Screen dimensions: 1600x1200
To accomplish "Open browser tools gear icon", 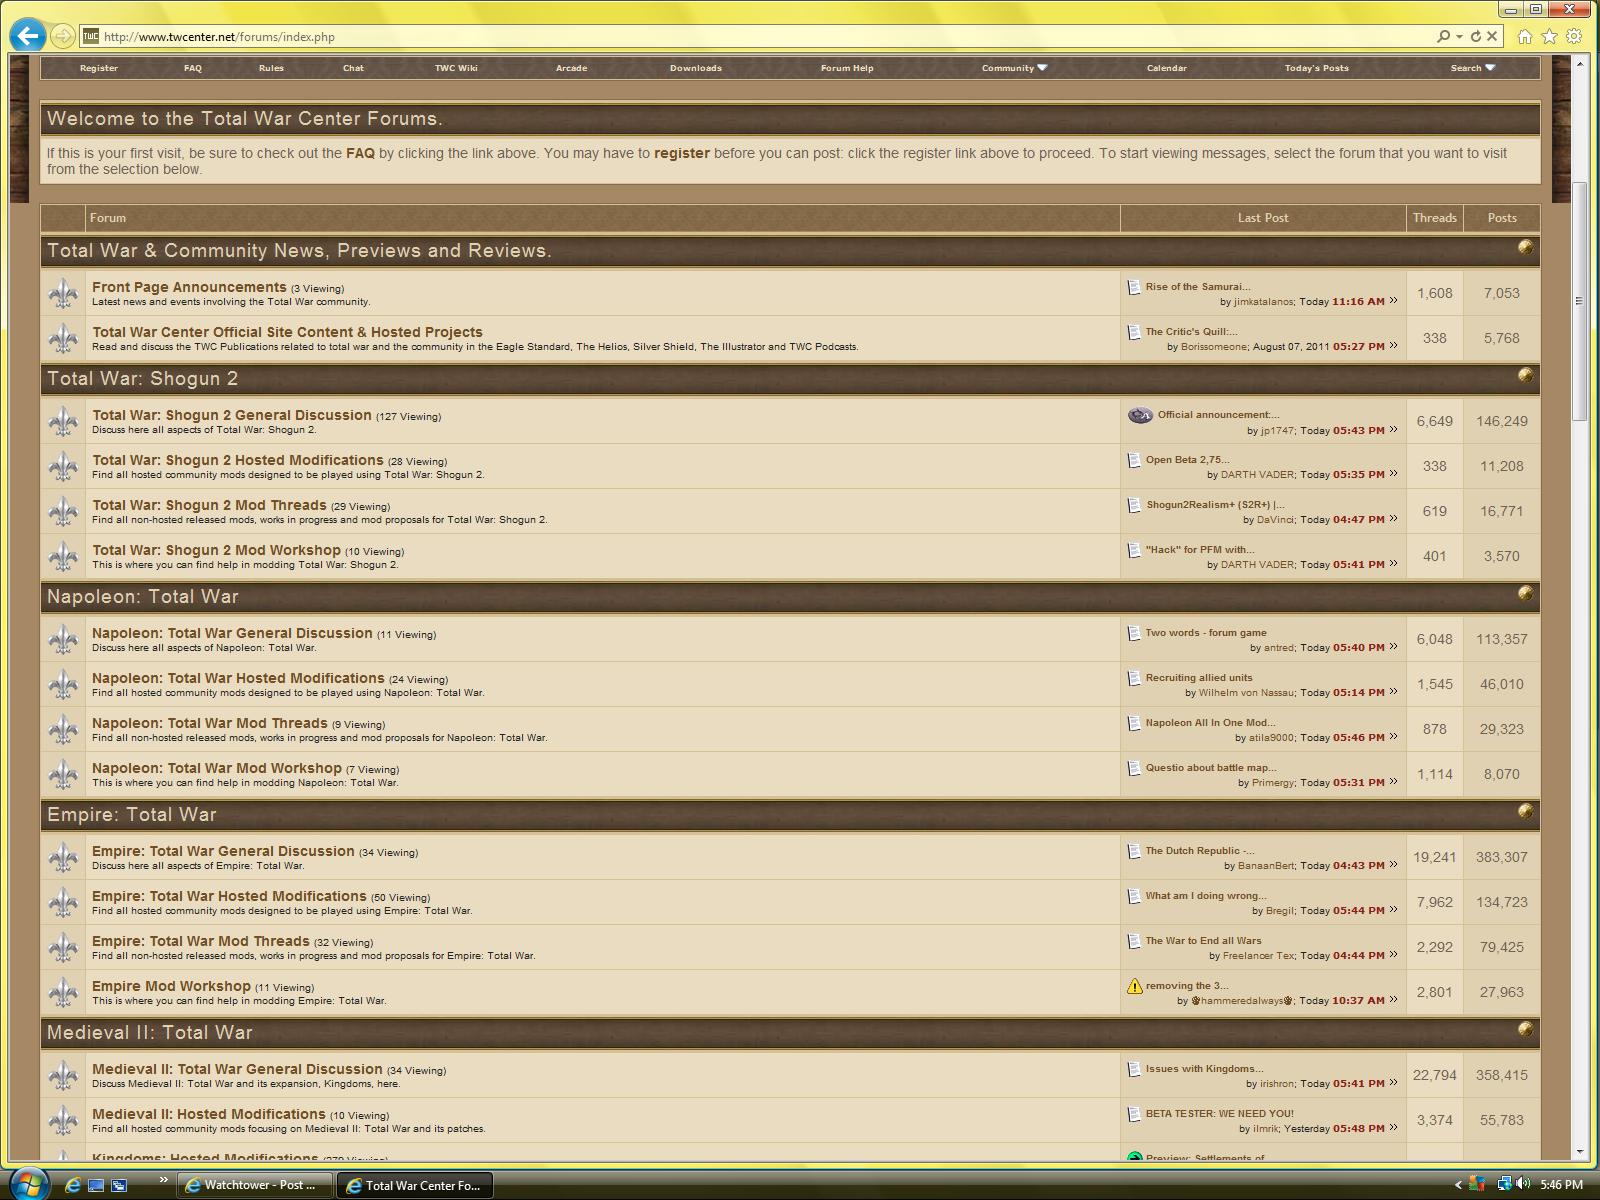I will point(1574,36).
